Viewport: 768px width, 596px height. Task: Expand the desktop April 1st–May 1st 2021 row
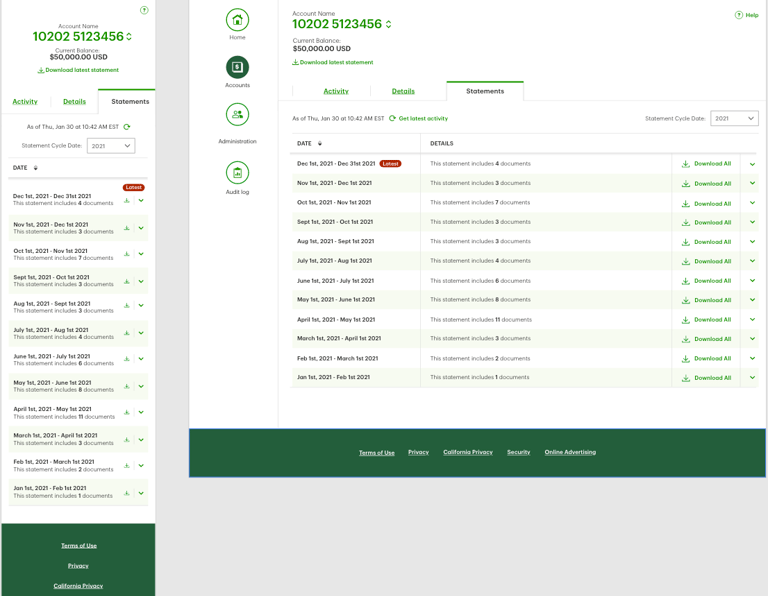(x=752, y=319)
